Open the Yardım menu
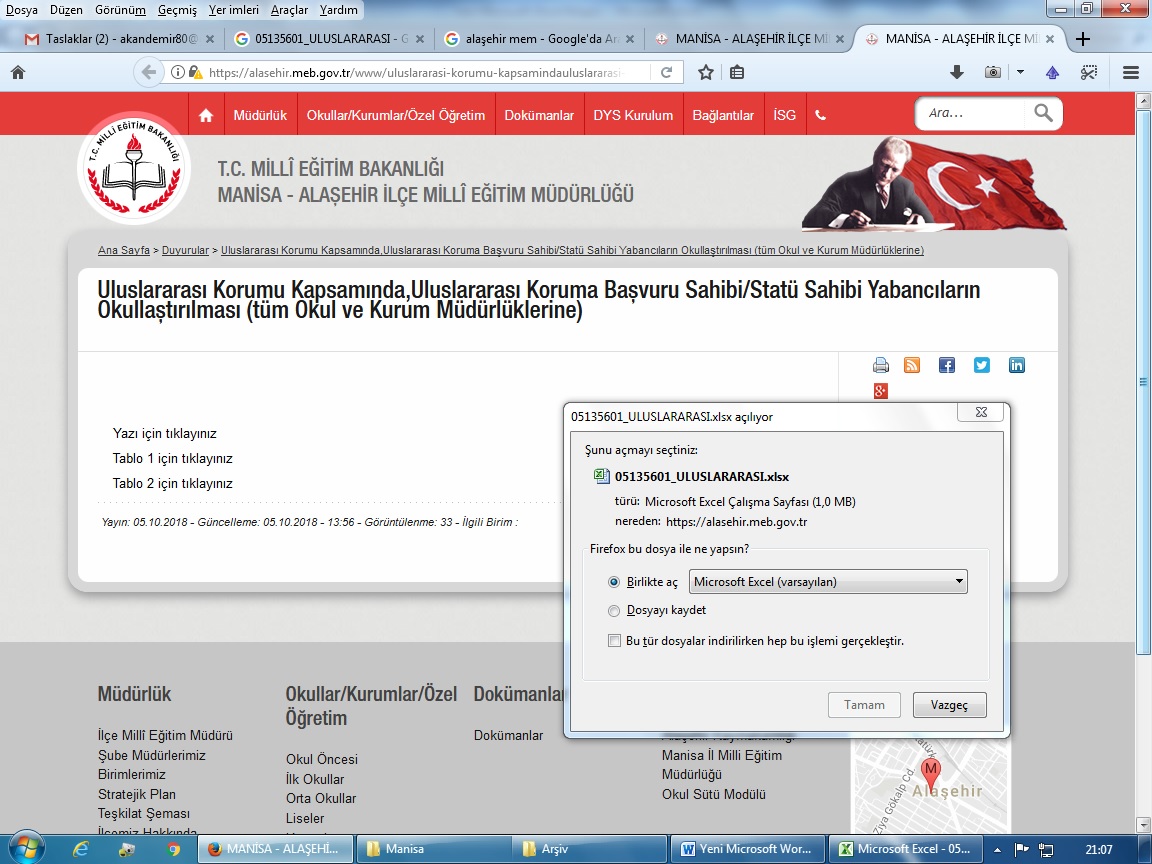Viewport: 1152px width, 864px height. point(339,10)
